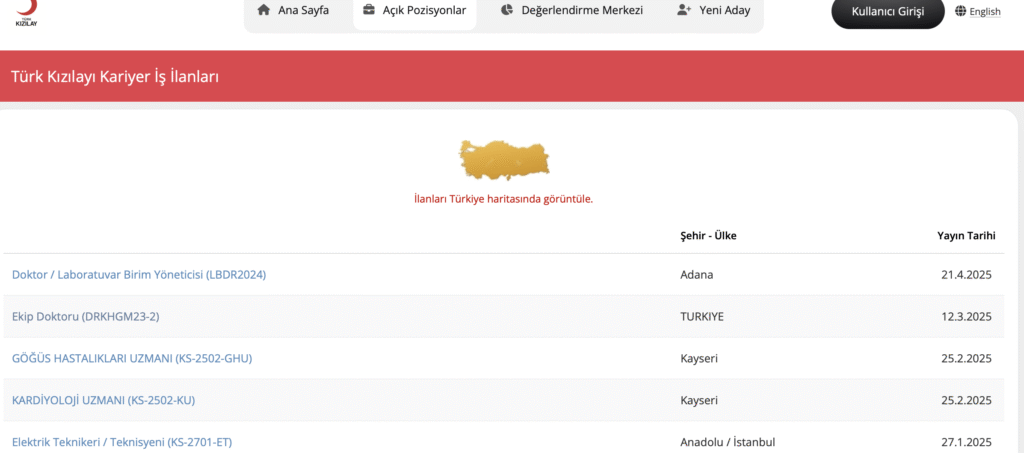The image size is (1024, 453).
Task: Open the Yeni Aday page
Action: (x=714, y=10)
